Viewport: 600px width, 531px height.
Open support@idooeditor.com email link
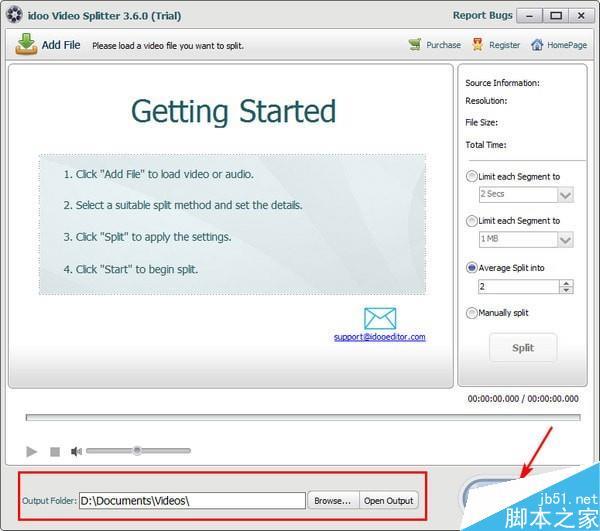click(x=380, y=337)
